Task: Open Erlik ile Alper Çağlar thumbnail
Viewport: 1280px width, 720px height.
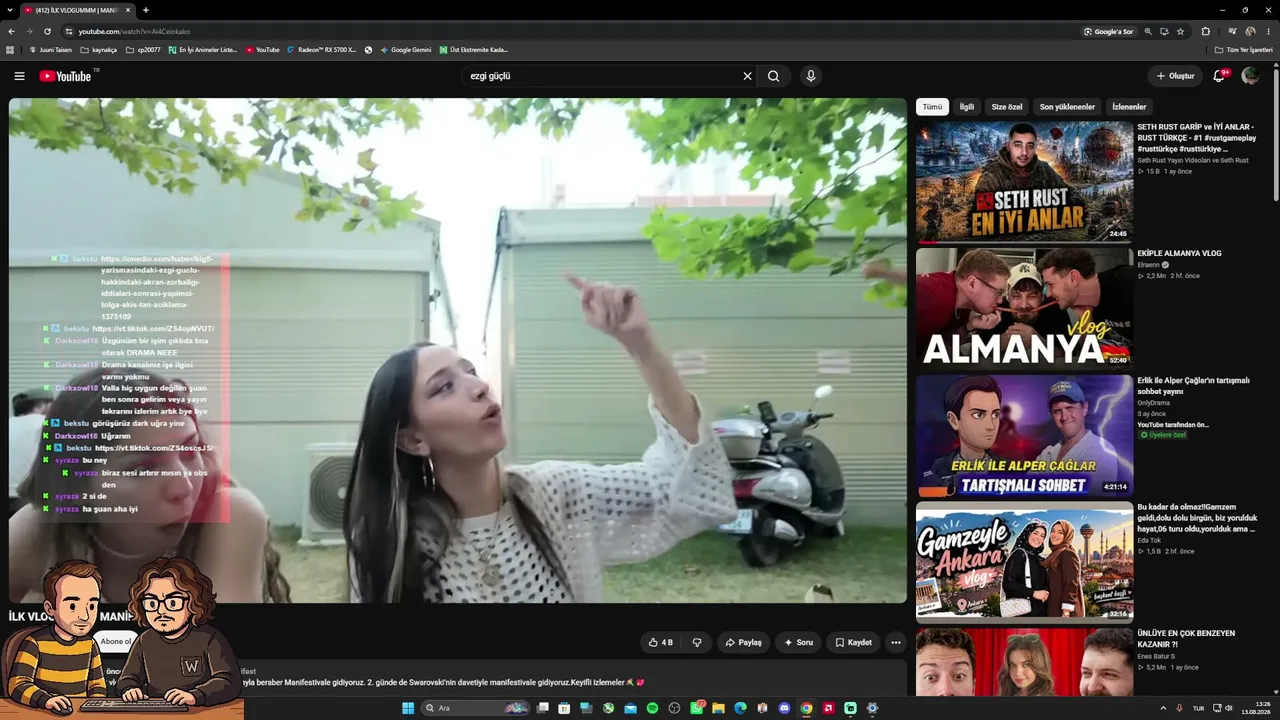Action: coord(1024,435)
